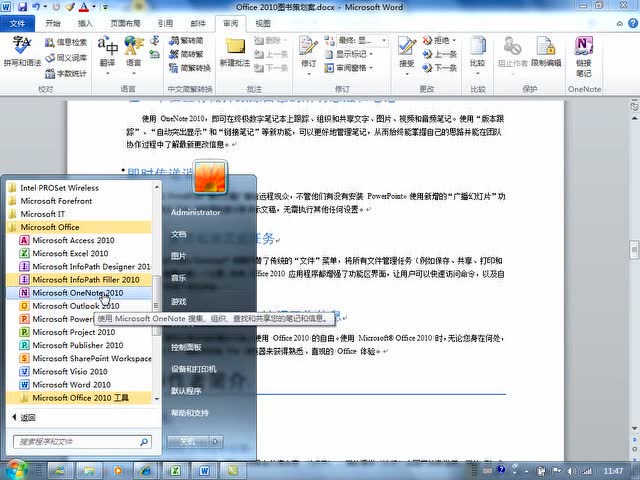Open Microsoft OneNote 2010 in the programs list
Image resolution: width=640 pixels, height=480 pixels.
(x=77, y=293)
